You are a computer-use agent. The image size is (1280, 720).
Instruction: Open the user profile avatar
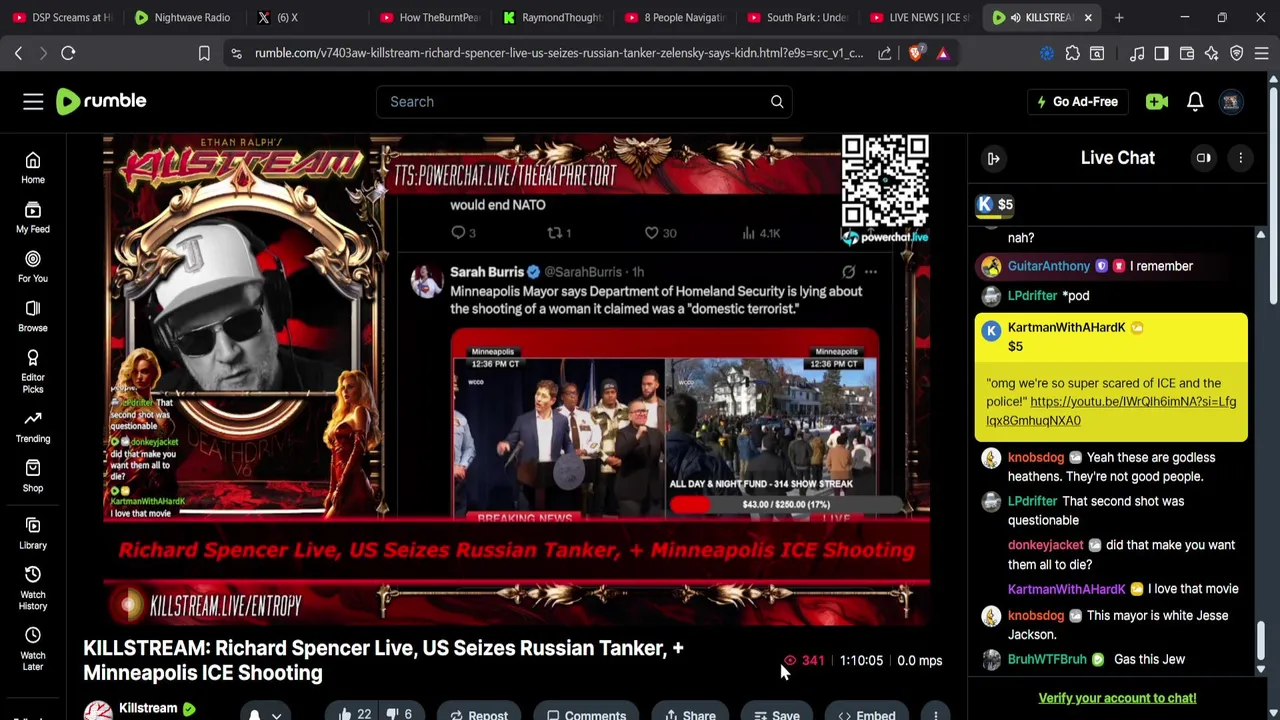tap(1231, 101)
